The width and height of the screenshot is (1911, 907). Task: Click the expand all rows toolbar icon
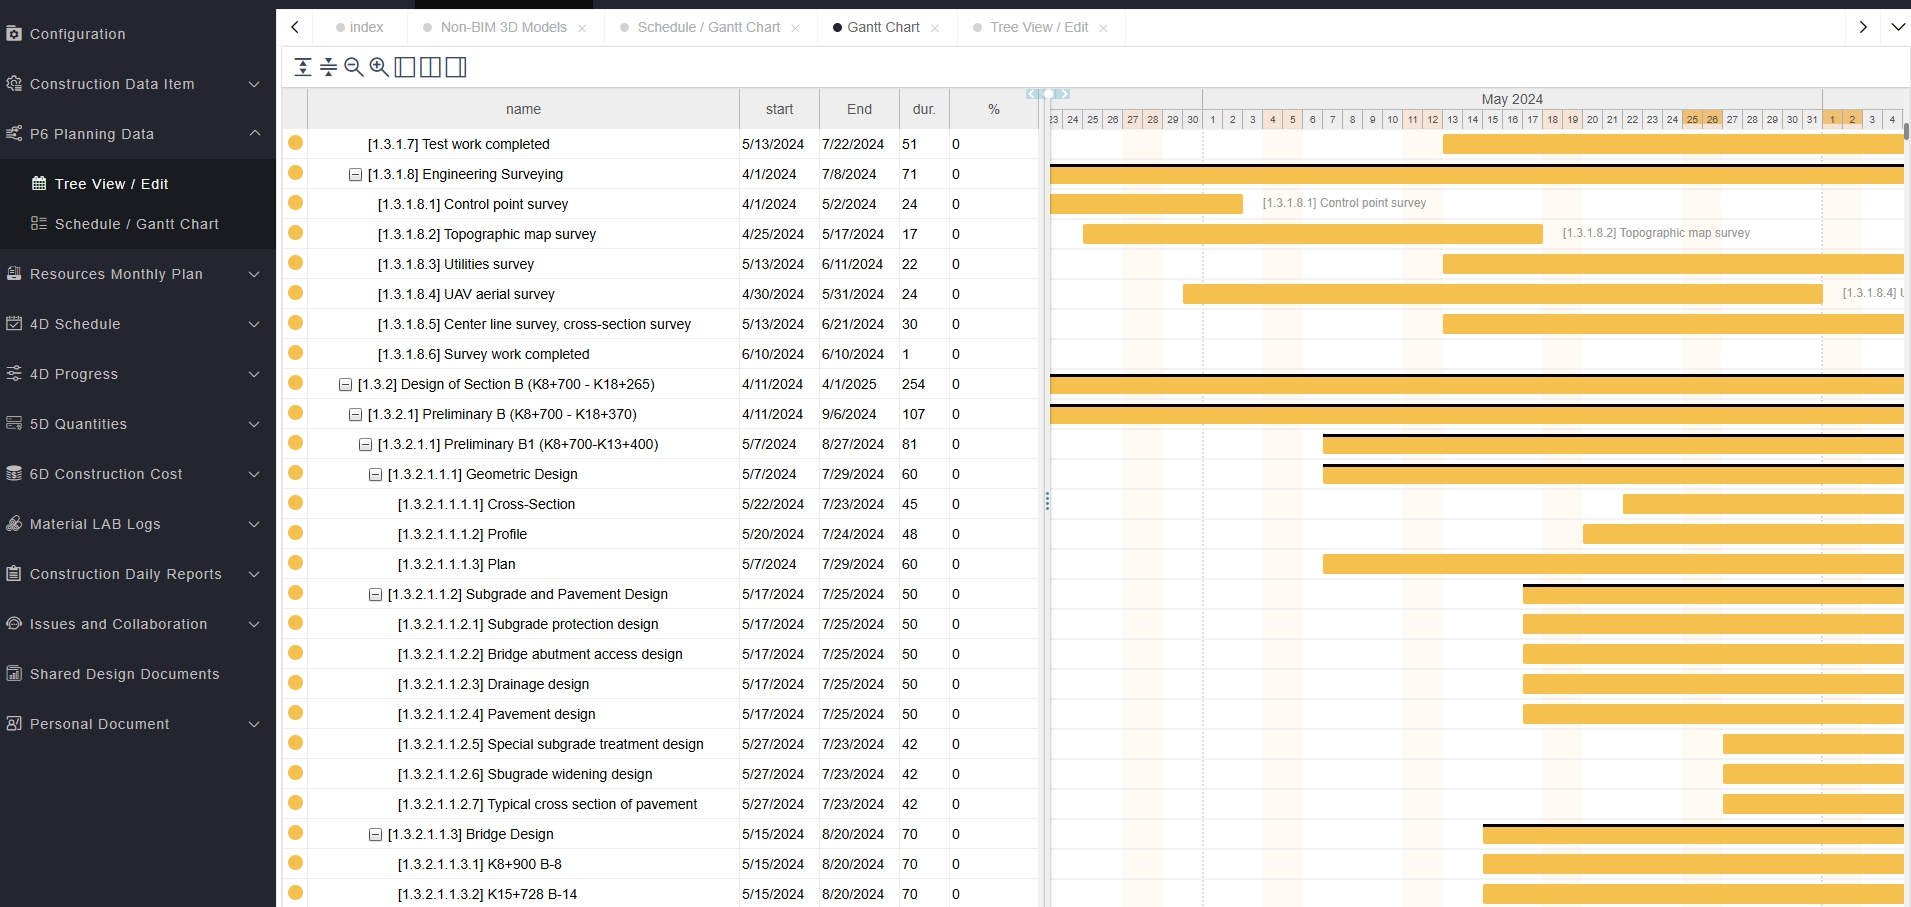pyautogui.click(x=303, y=67)
